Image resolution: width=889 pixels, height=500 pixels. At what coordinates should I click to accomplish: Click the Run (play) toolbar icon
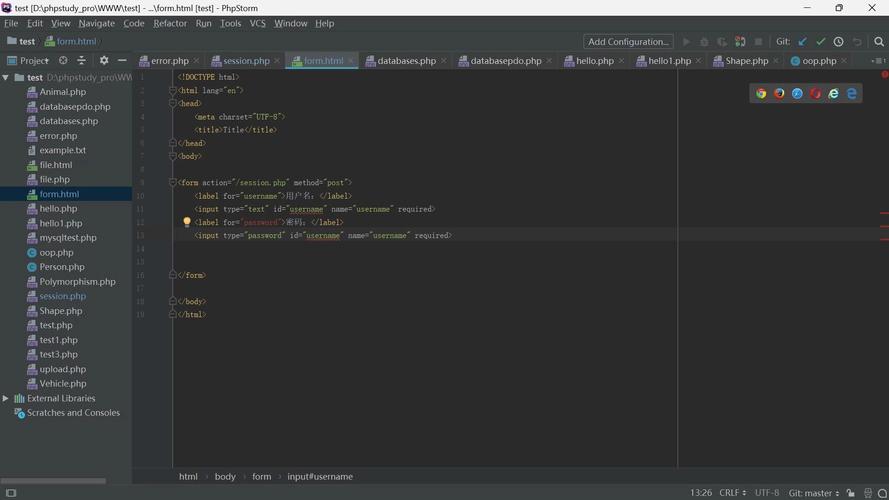pyautogui.click(x=686, y=41)
